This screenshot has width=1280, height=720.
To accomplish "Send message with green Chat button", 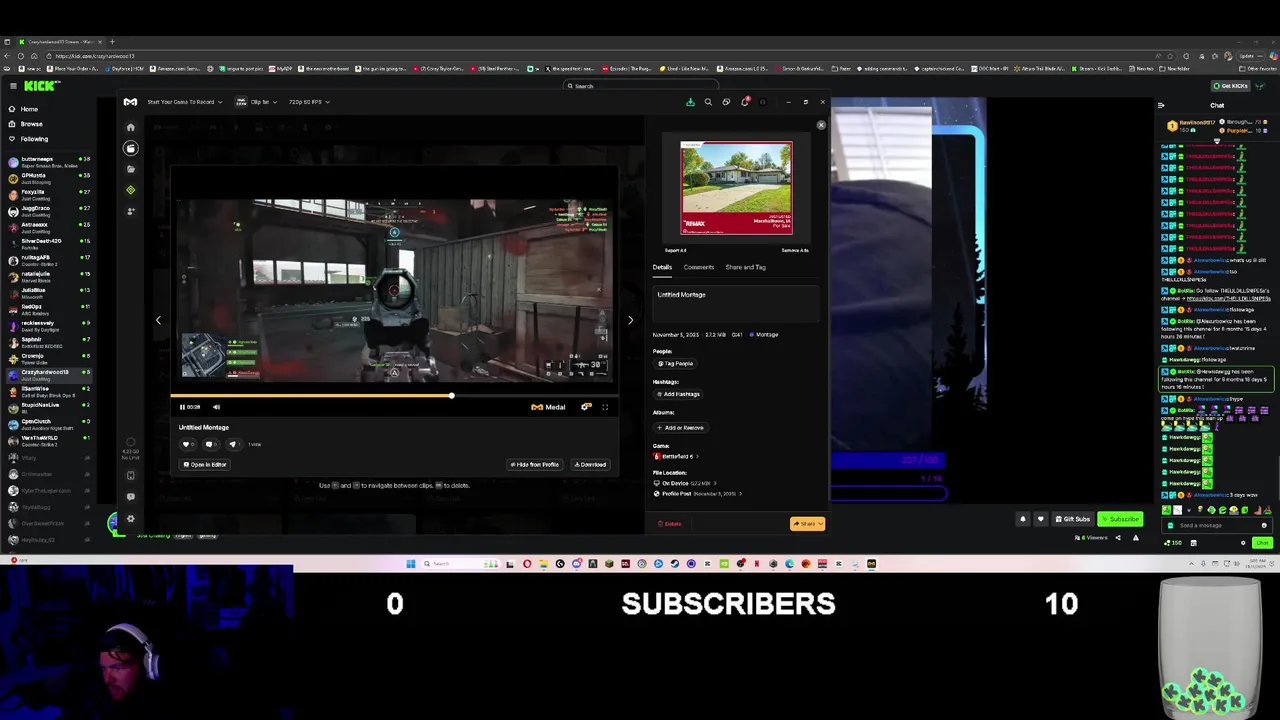I will pos(1262,543).
